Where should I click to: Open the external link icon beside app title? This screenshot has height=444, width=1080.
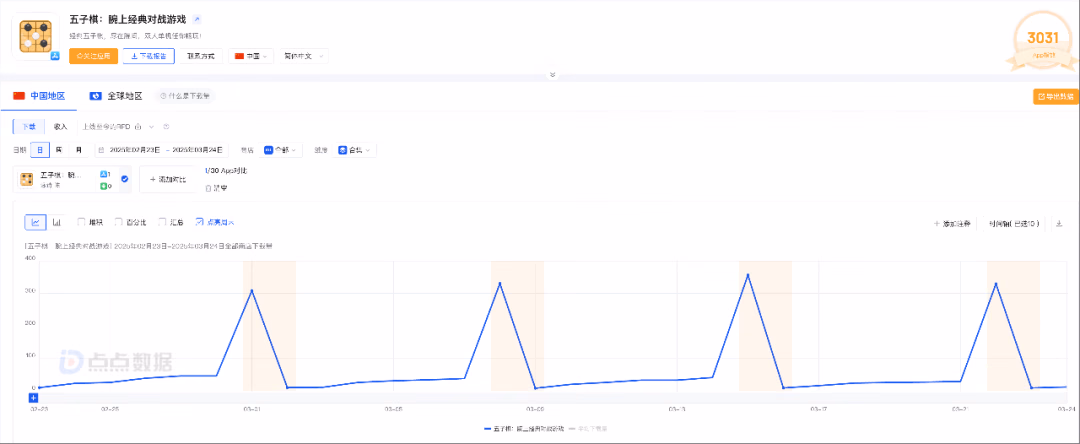point(197,19)
